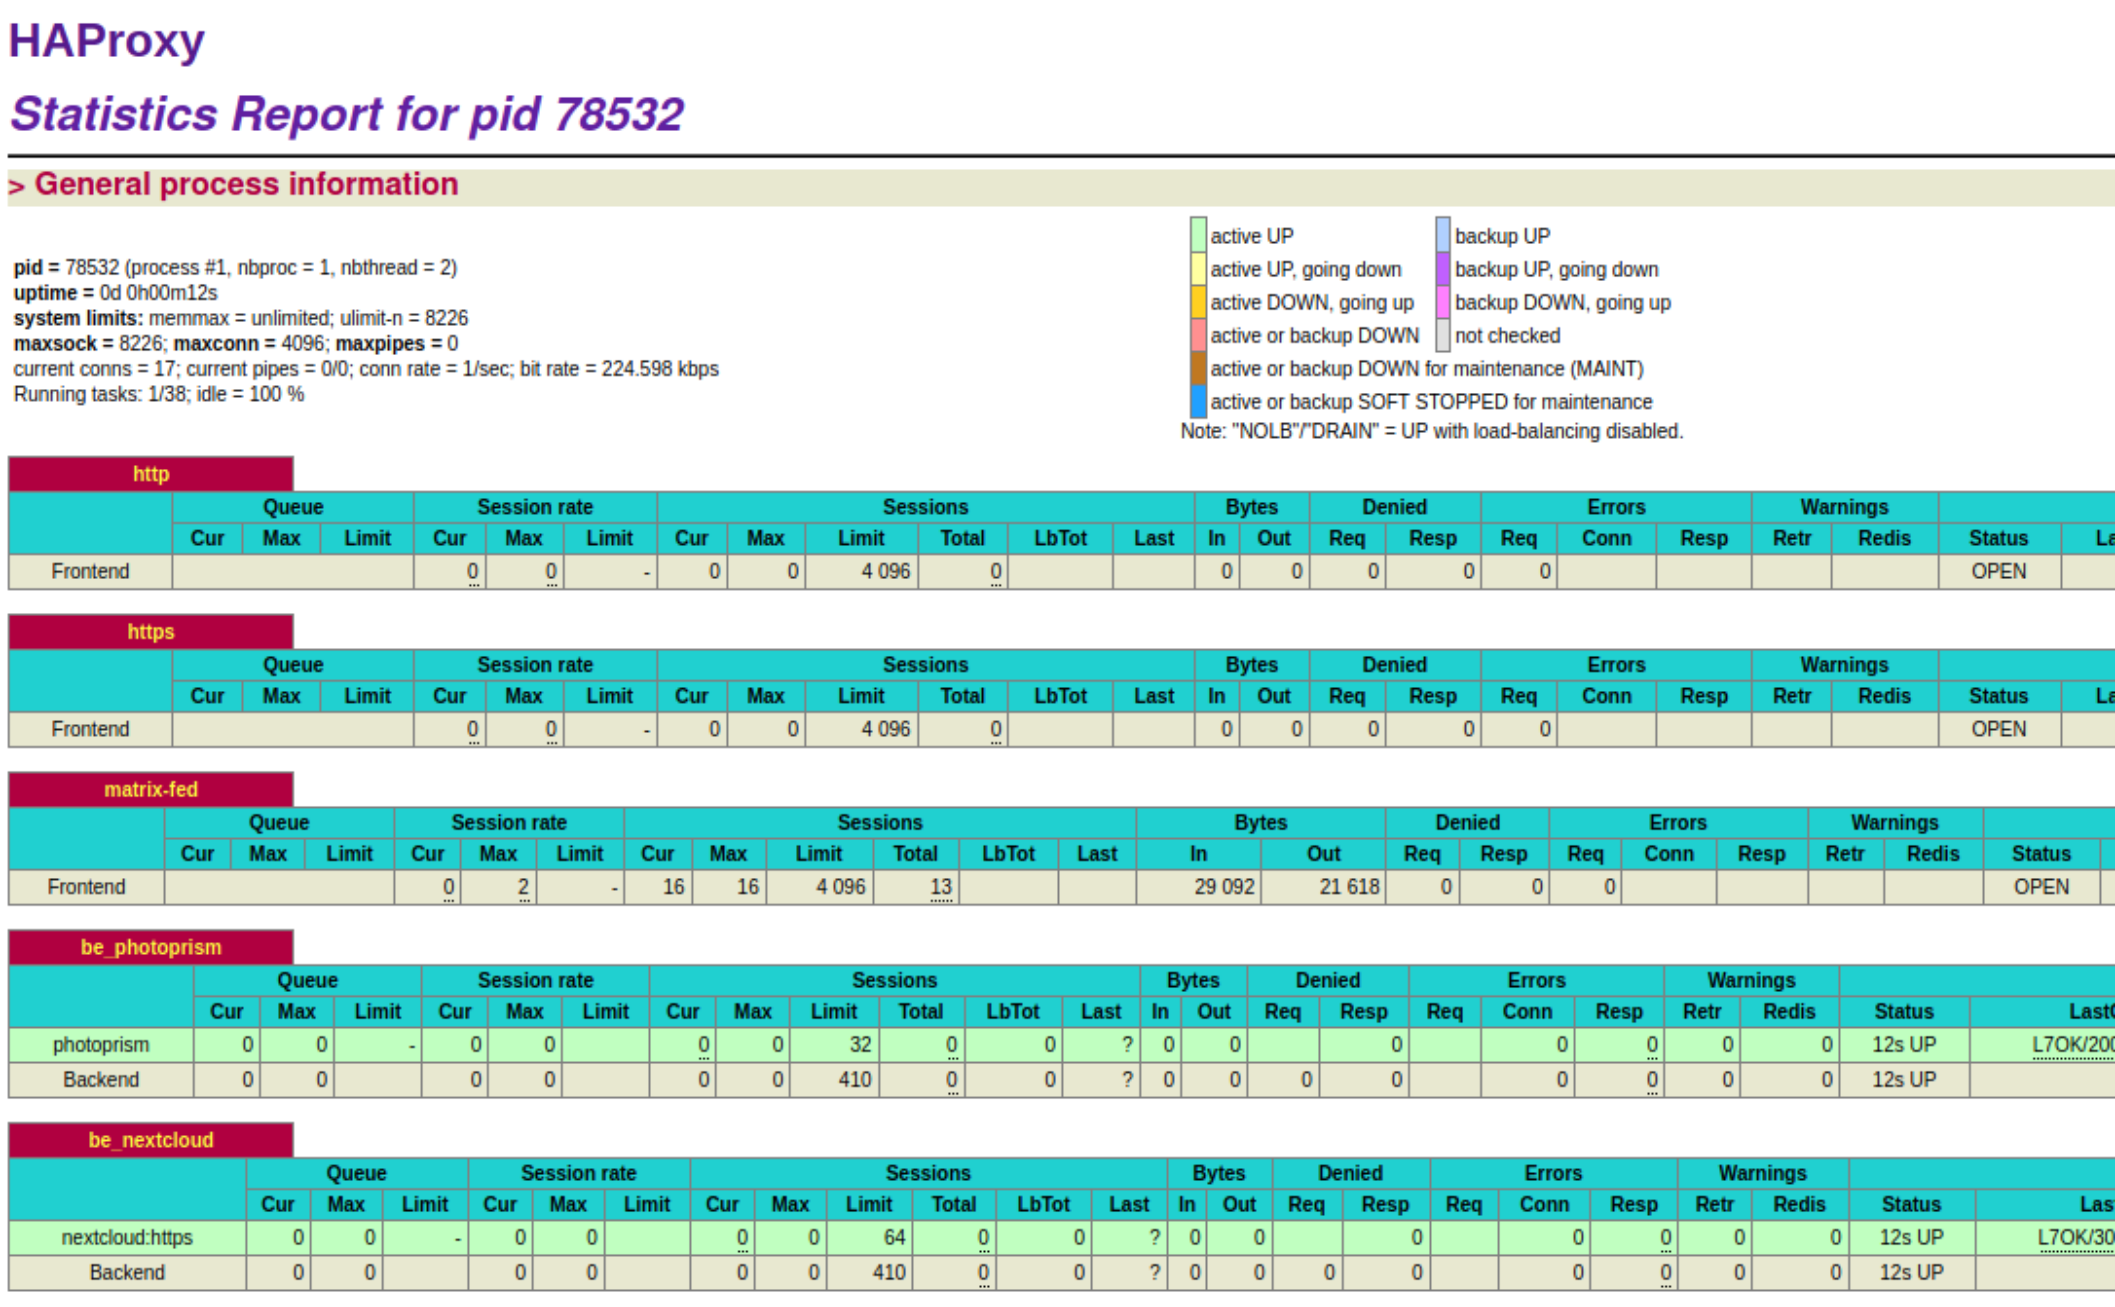This screenshot has height=1307, width=2115.
Task: Click be_nextcloud Backend 12s UP status
Action: pyautogui.click(x=1911, y=1273)
